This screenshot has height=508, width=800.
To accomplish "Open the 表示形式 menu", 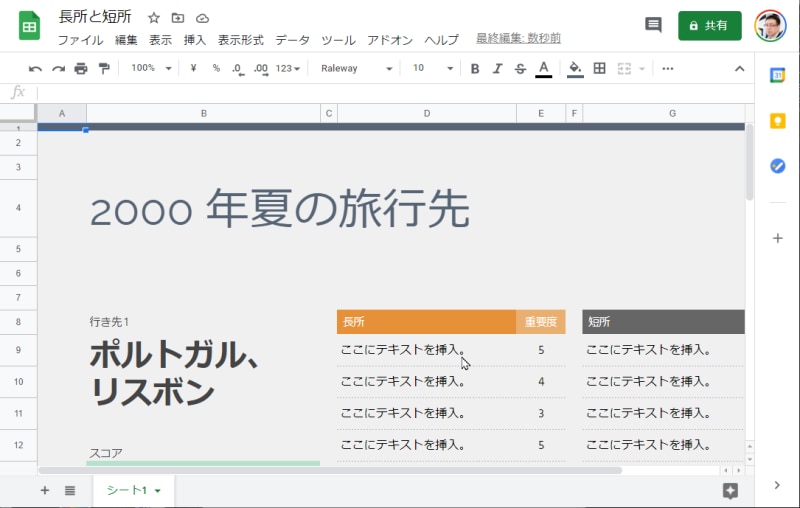I will pos(240,40).
